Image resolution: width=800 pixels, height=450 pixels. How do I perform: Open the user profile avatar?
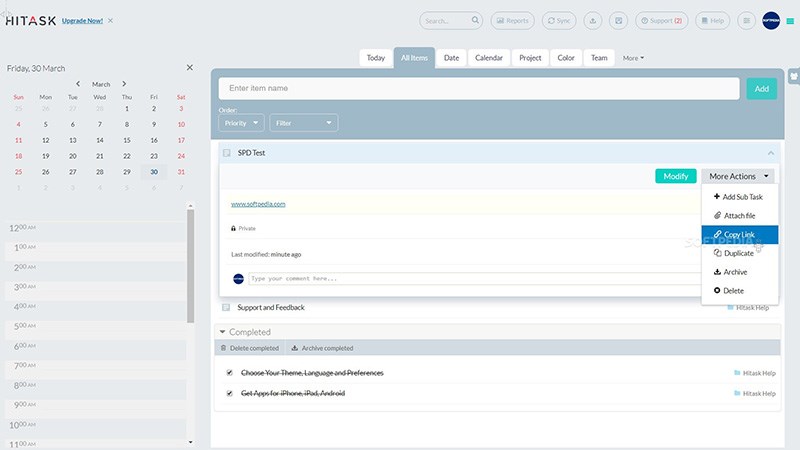coord(771,21)
